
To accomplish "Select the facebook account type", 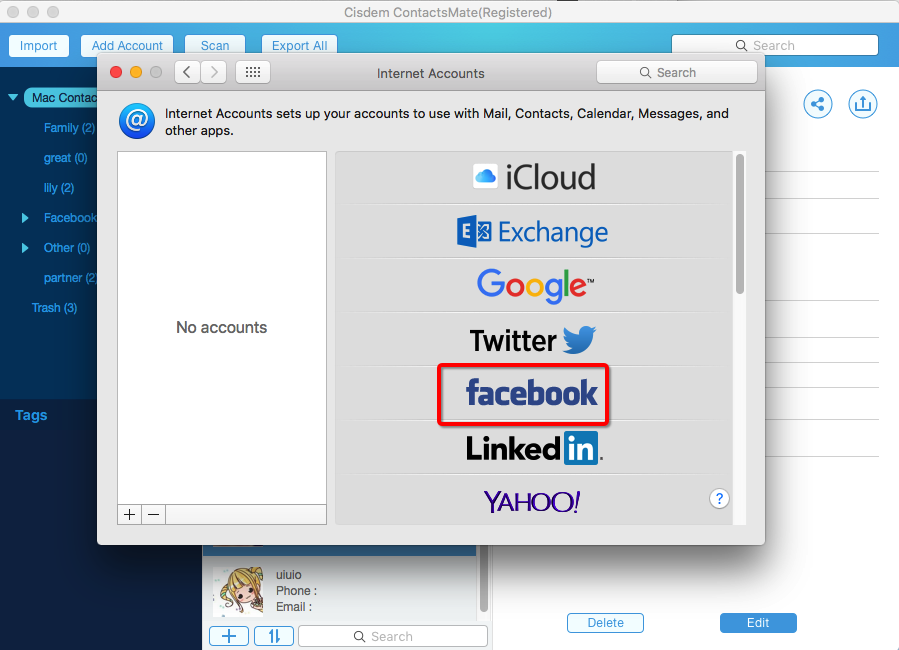I will (x=534, y=393).
